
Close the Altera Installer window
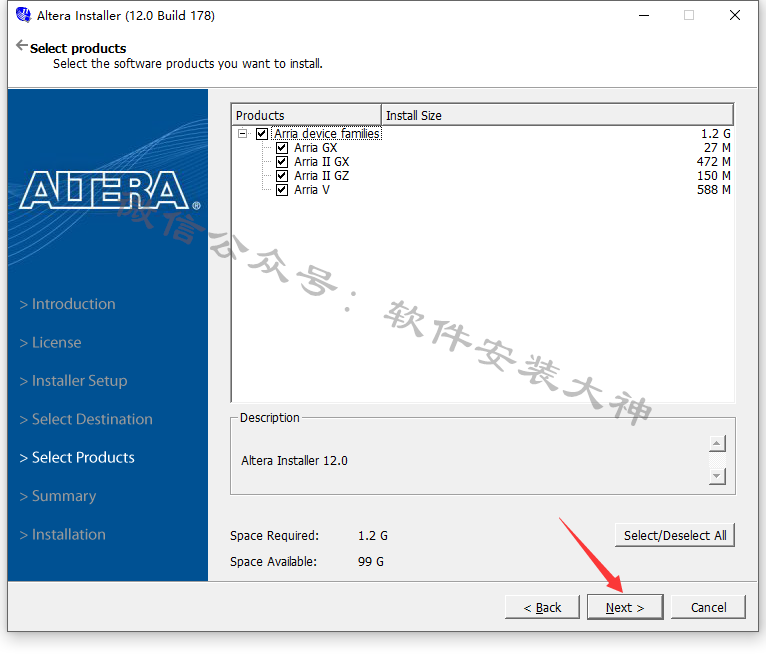click(735, 16)
